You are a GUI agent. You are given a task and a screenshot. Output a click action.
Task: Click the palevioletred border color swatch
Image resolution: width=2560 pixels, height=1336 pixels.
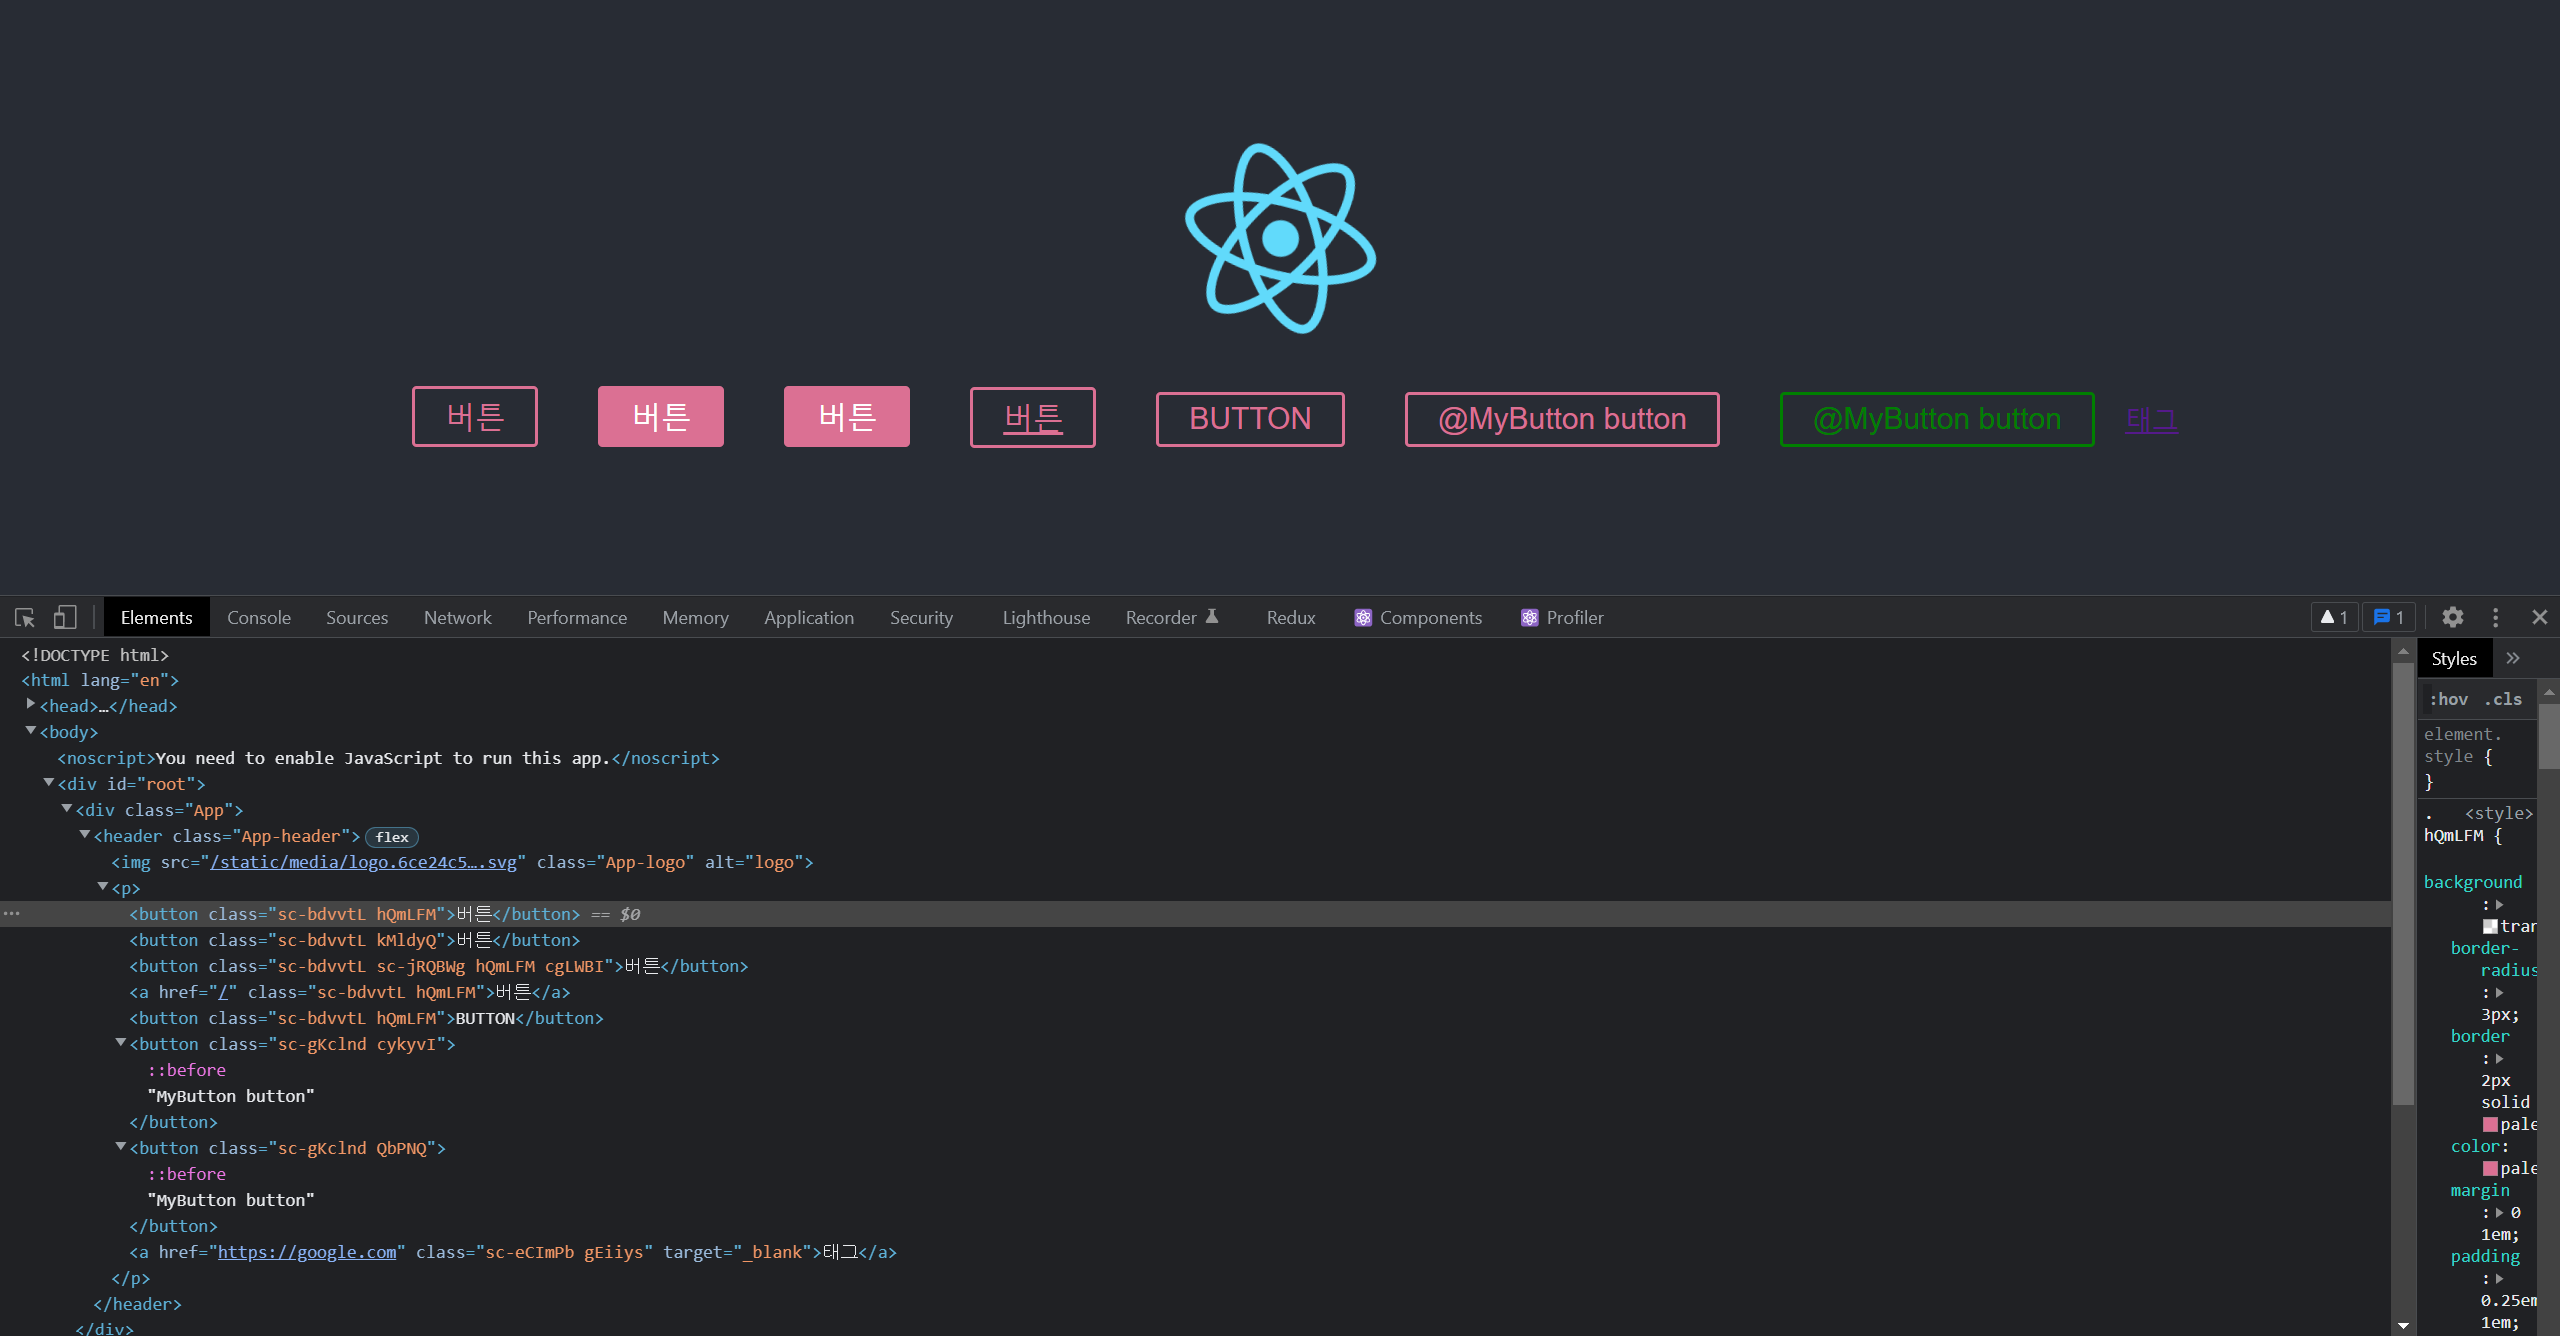2490,1124
